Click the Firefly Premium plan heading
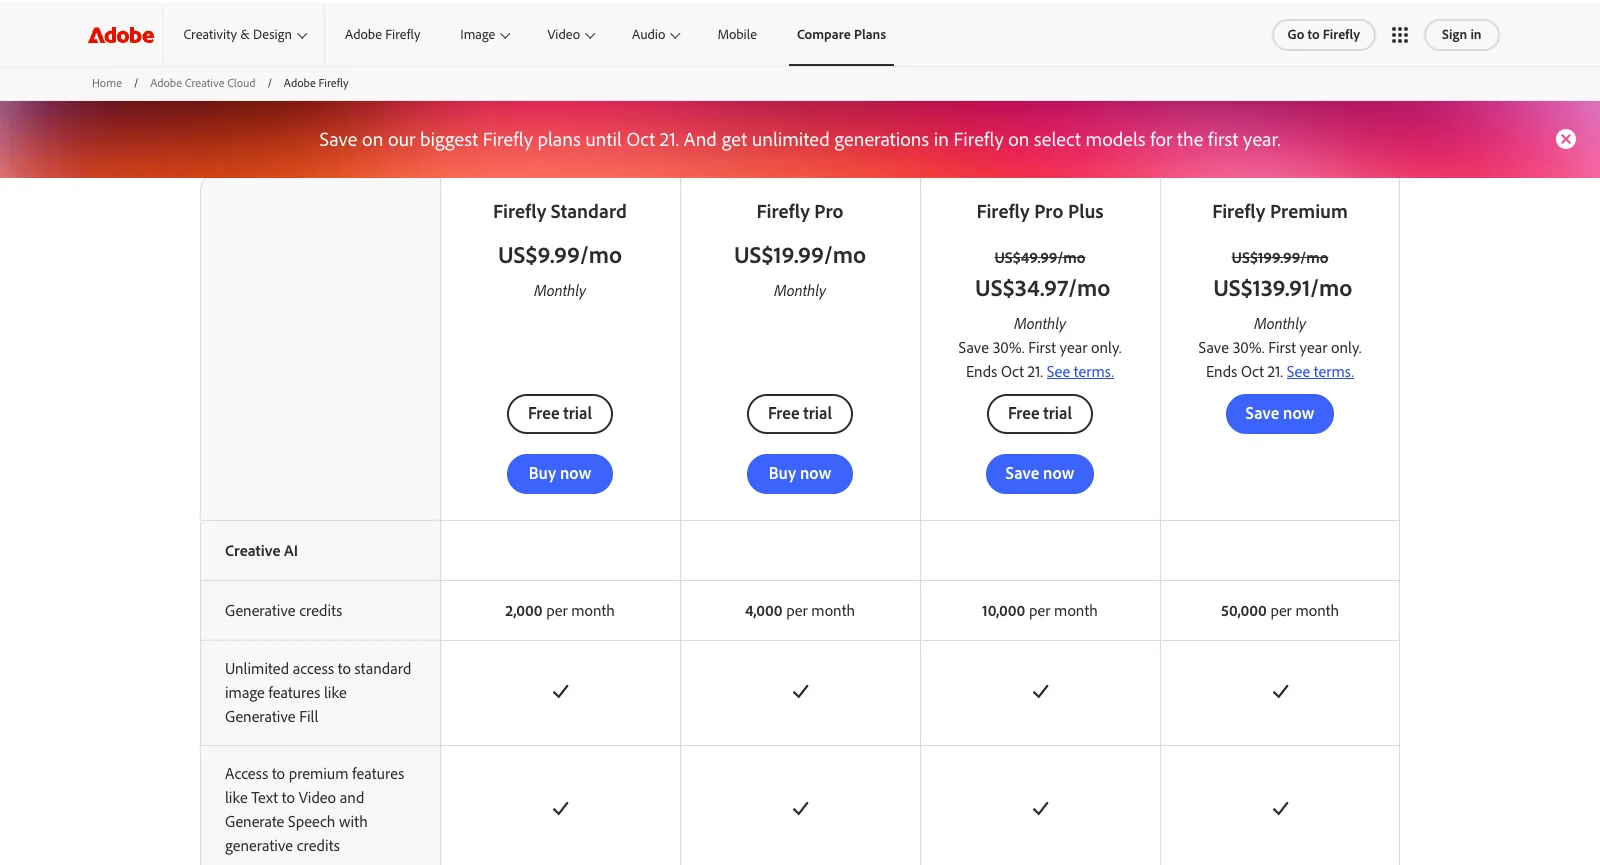 pyautogui.click(x=1280, y=212)
